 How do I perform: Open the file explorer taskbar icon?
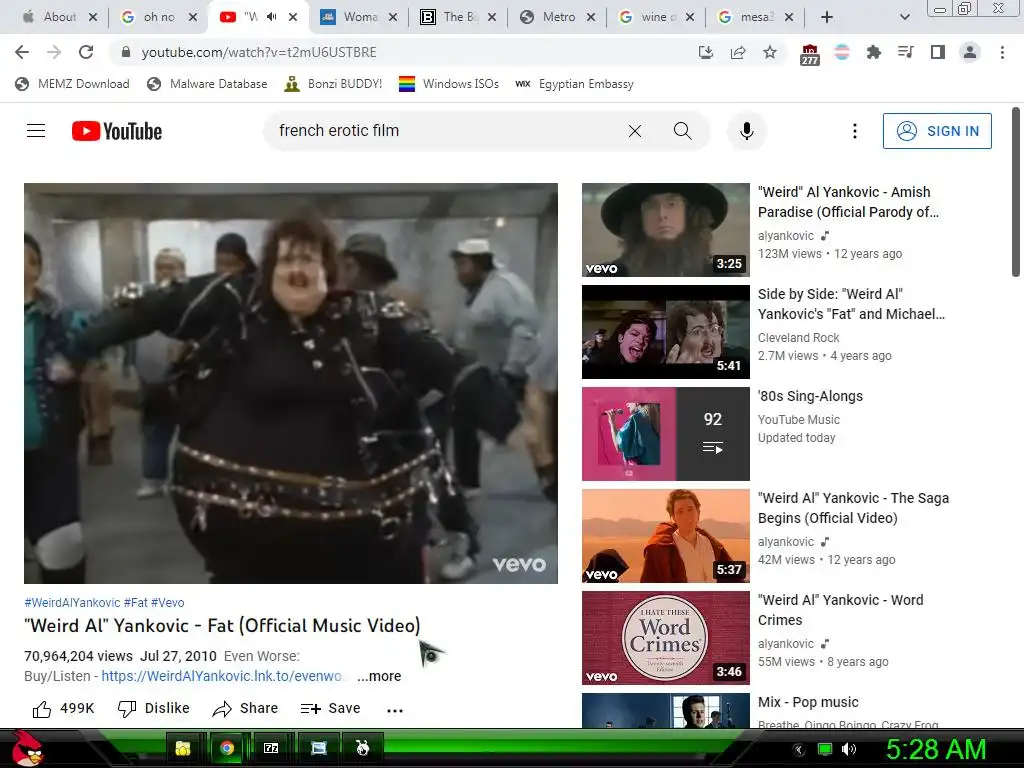pyautogui.click(x=182, y=748)
